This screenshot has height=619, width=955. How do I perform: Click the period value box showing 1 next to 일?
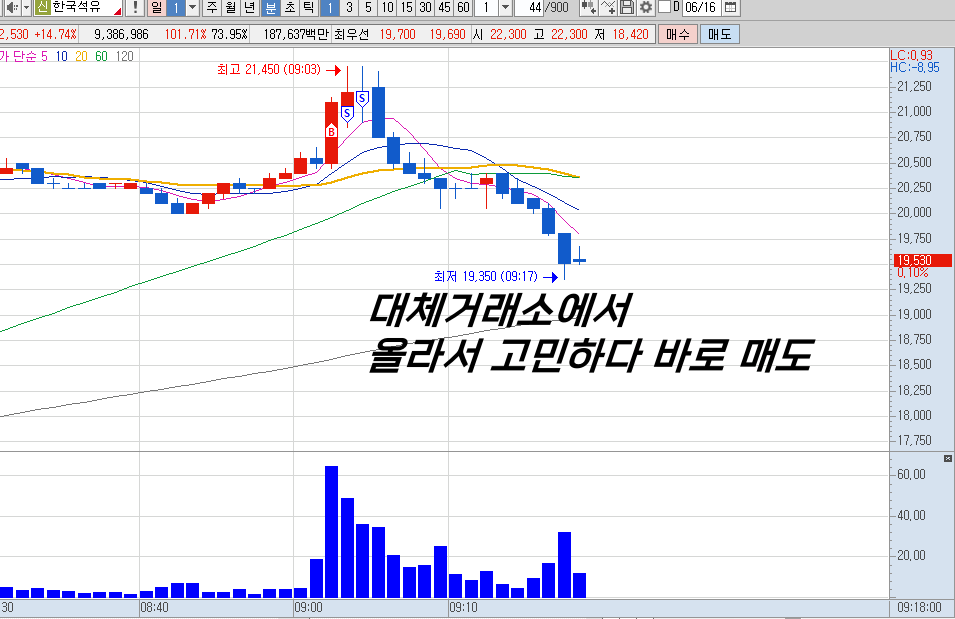175,7
